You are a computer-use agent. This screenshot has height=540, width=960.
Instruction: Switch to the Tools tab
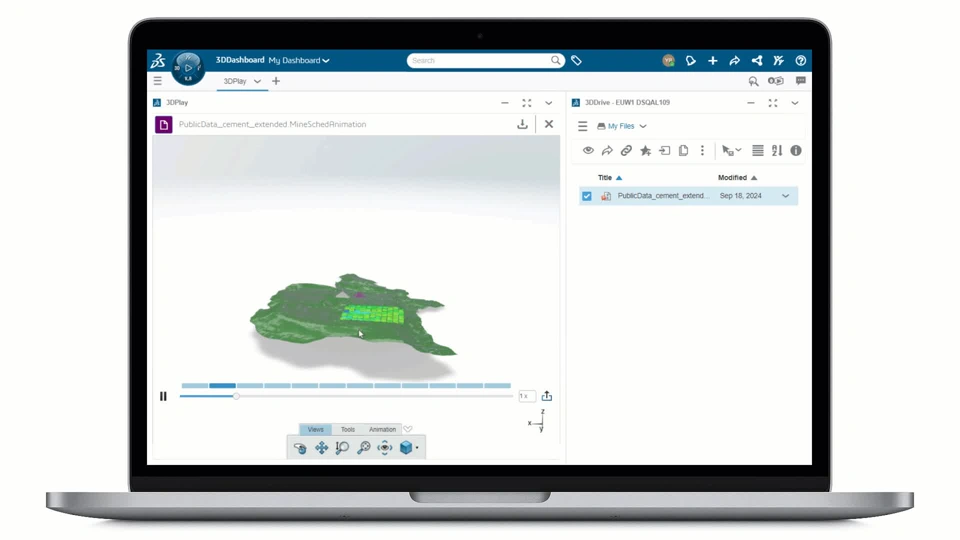tap(348, 429)
